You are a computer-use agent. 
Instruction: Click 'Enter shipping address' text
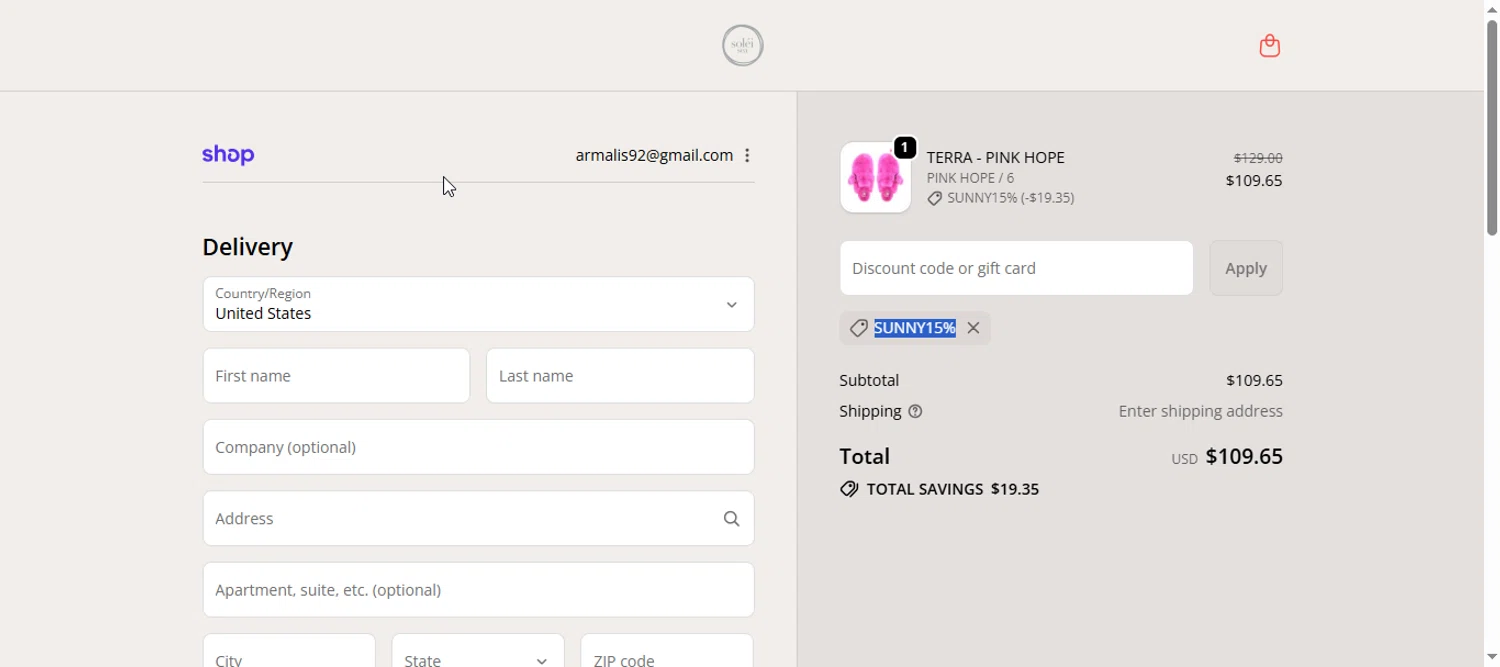(x=1200, y=411)
